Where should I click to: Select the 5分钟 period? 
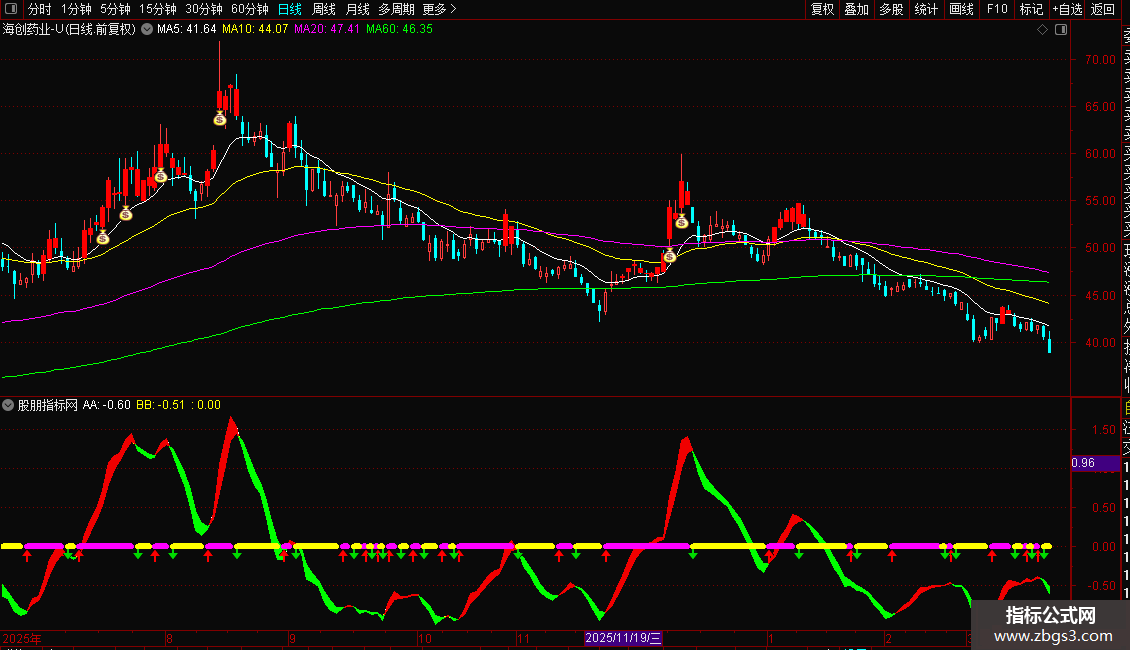pyautogui.click(x=115, y=9)
